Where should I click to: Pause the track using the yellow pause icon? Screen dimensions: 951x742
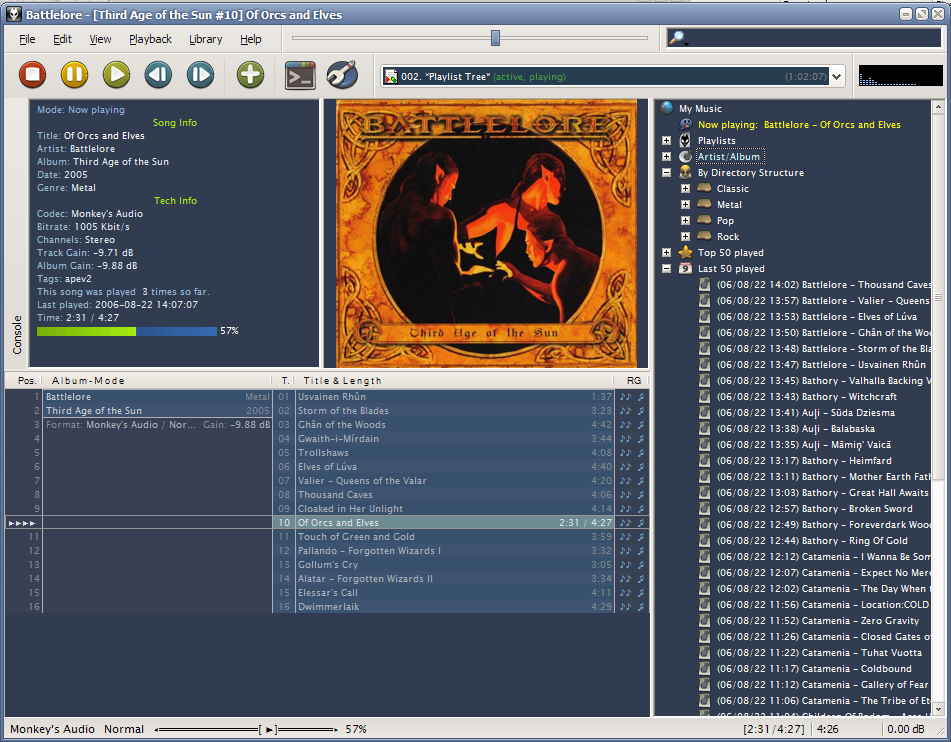tap(73, 75)
